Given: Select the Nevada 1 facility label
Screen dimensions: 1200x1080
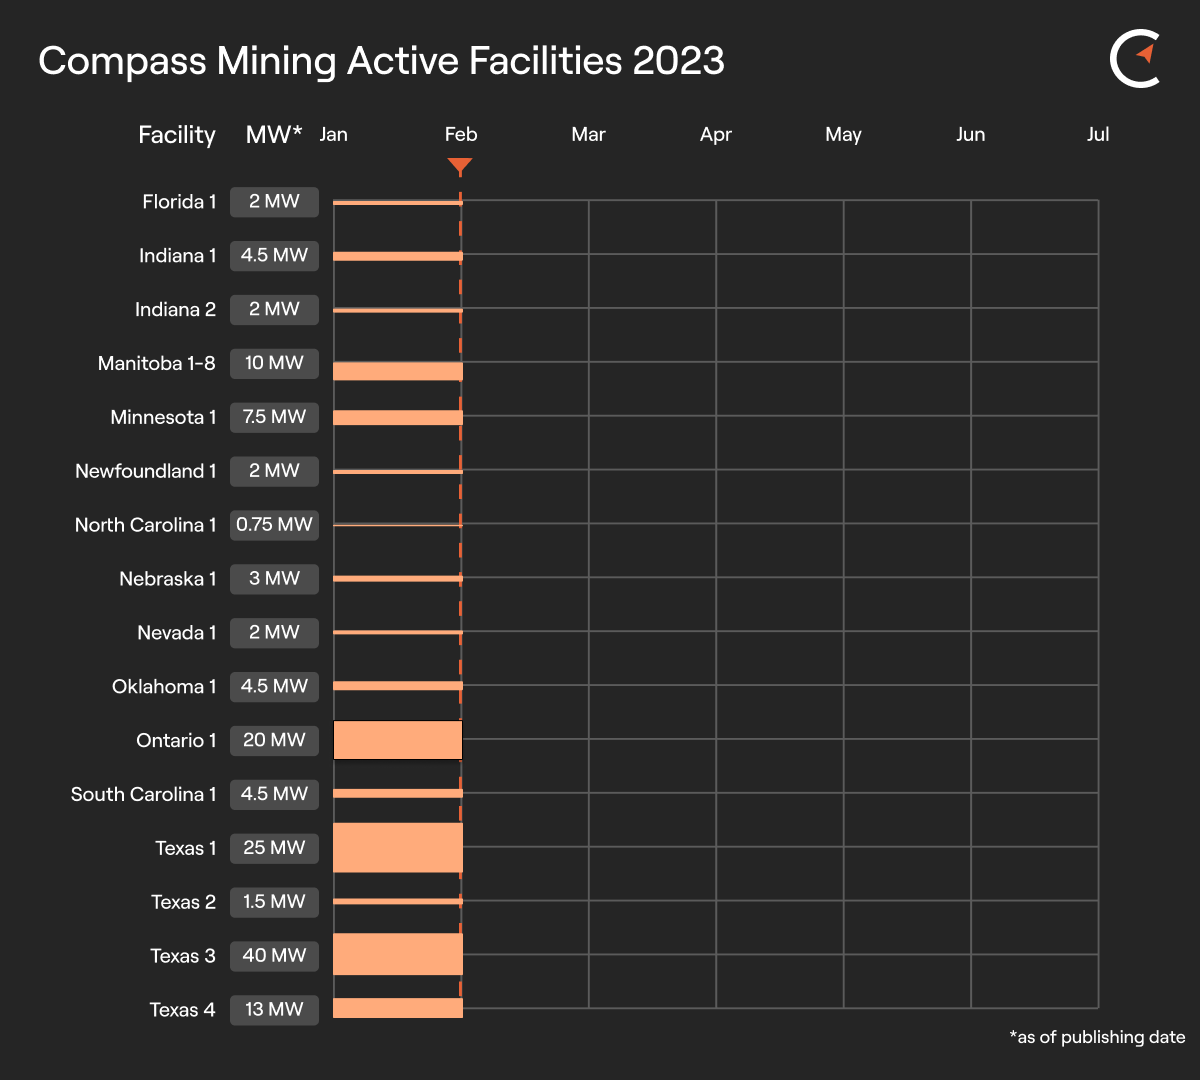Looking at the screenshot, I should (176, 633).
